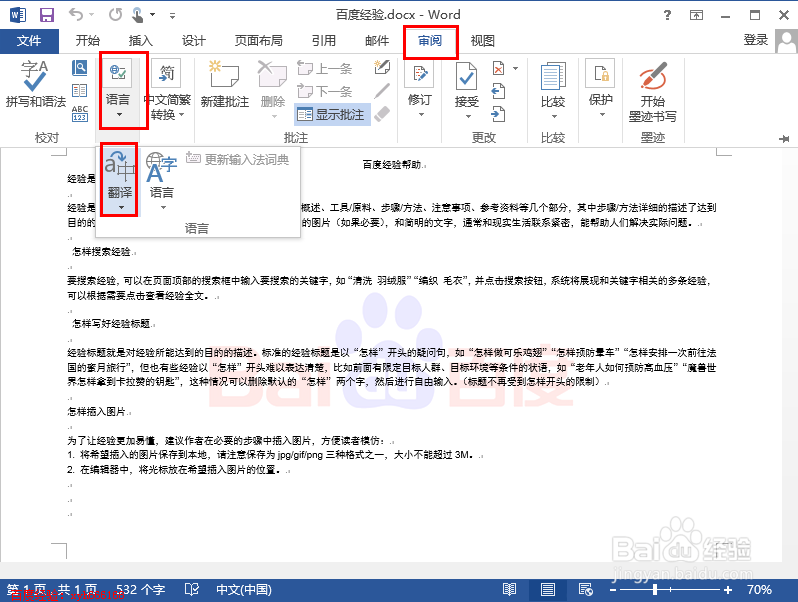The height and width of the screenshot is (602, 798).
Task: Switch to print layout view icon
Action: click(x=548, y=590)
